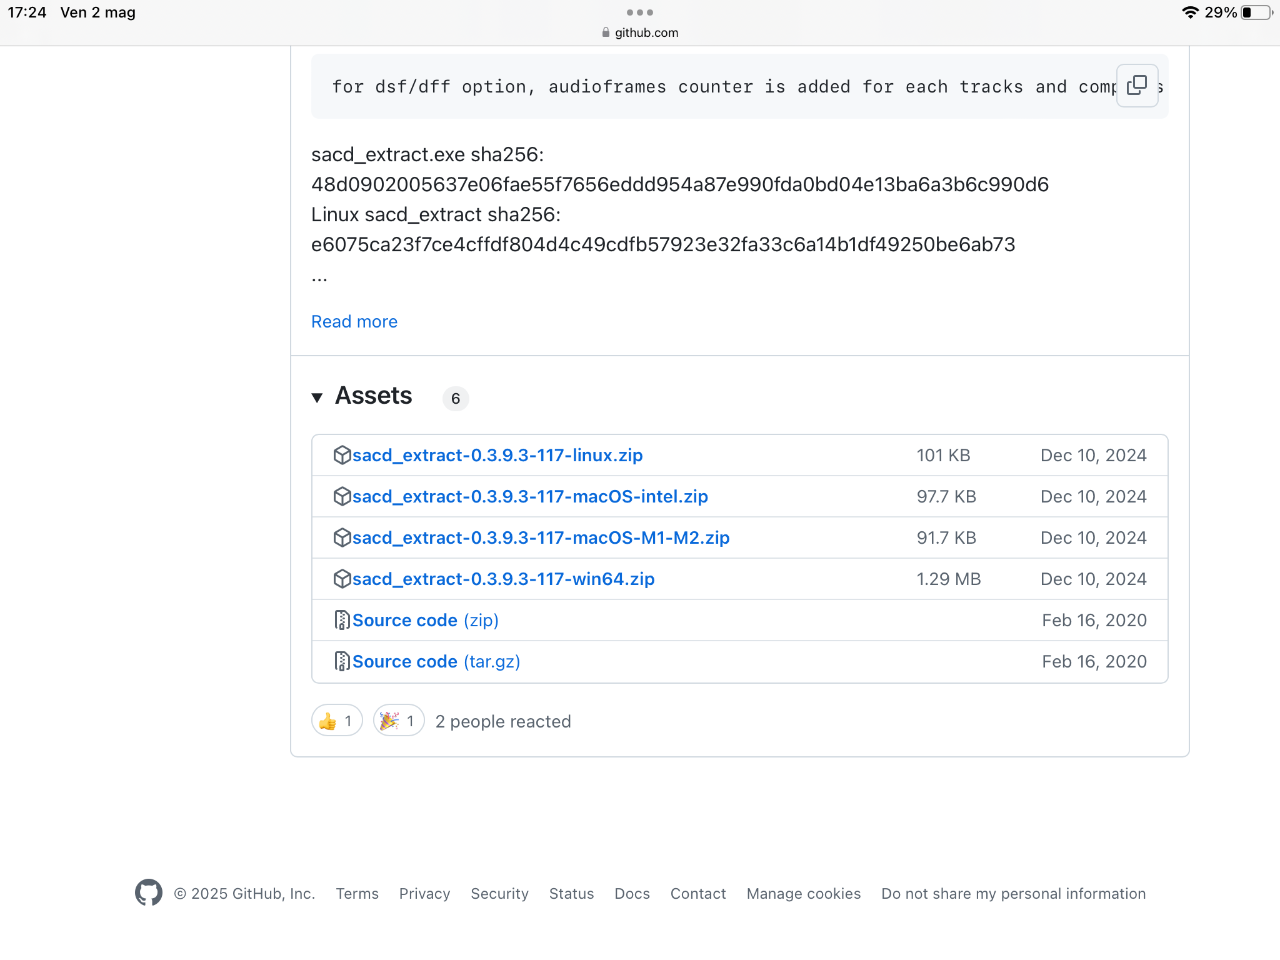1280x960 pixels.
Task: Download Source code (tar.gz)
Action: pyautogui.click(x=436, y=661)
